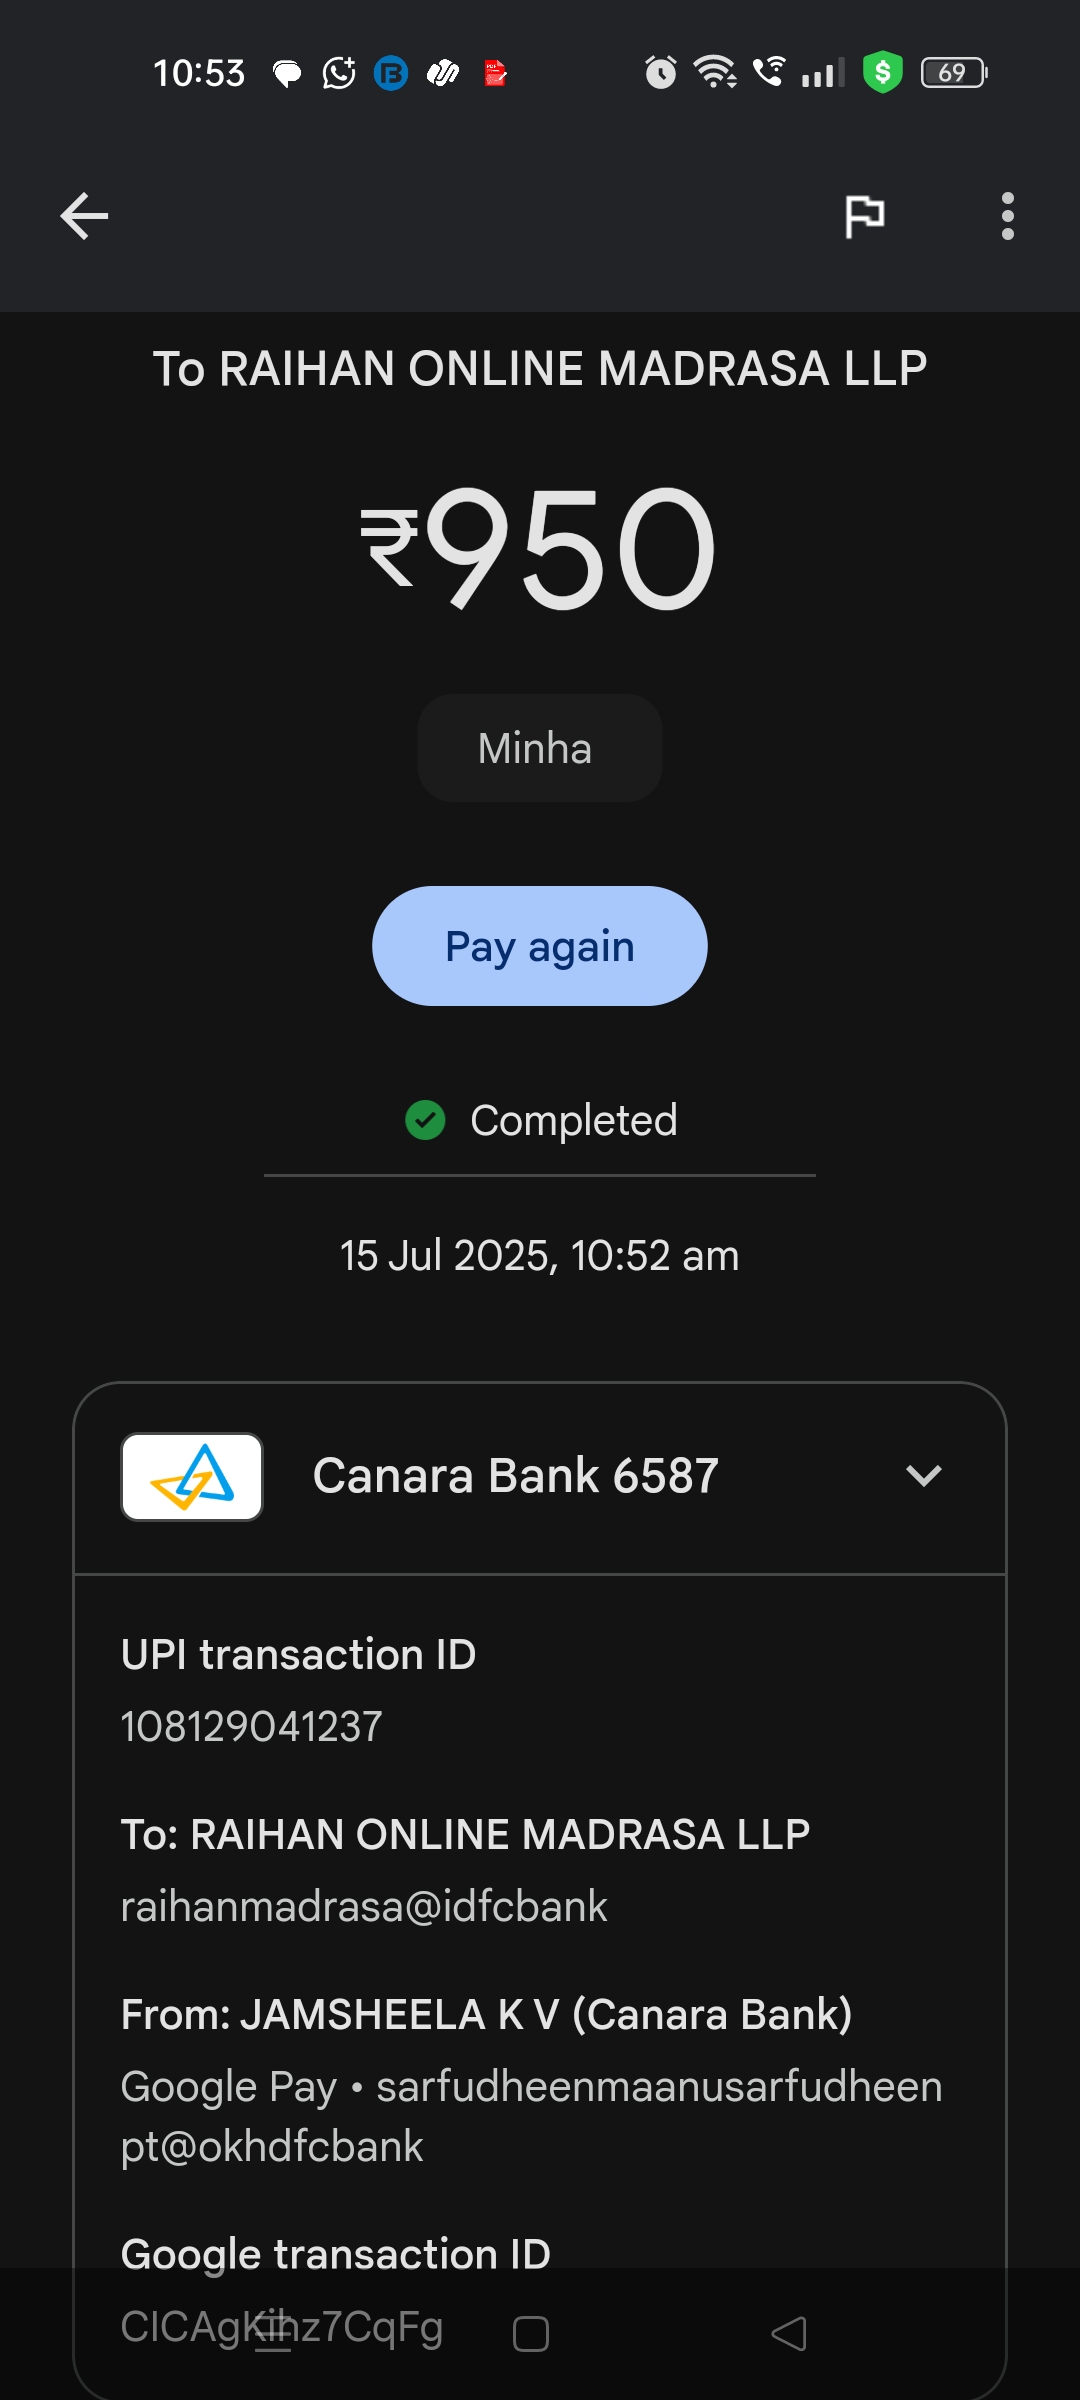Tap the green Completed checkmark icon
The height and width of the screenshot is (2400, 1080).
pos(425,1120)
